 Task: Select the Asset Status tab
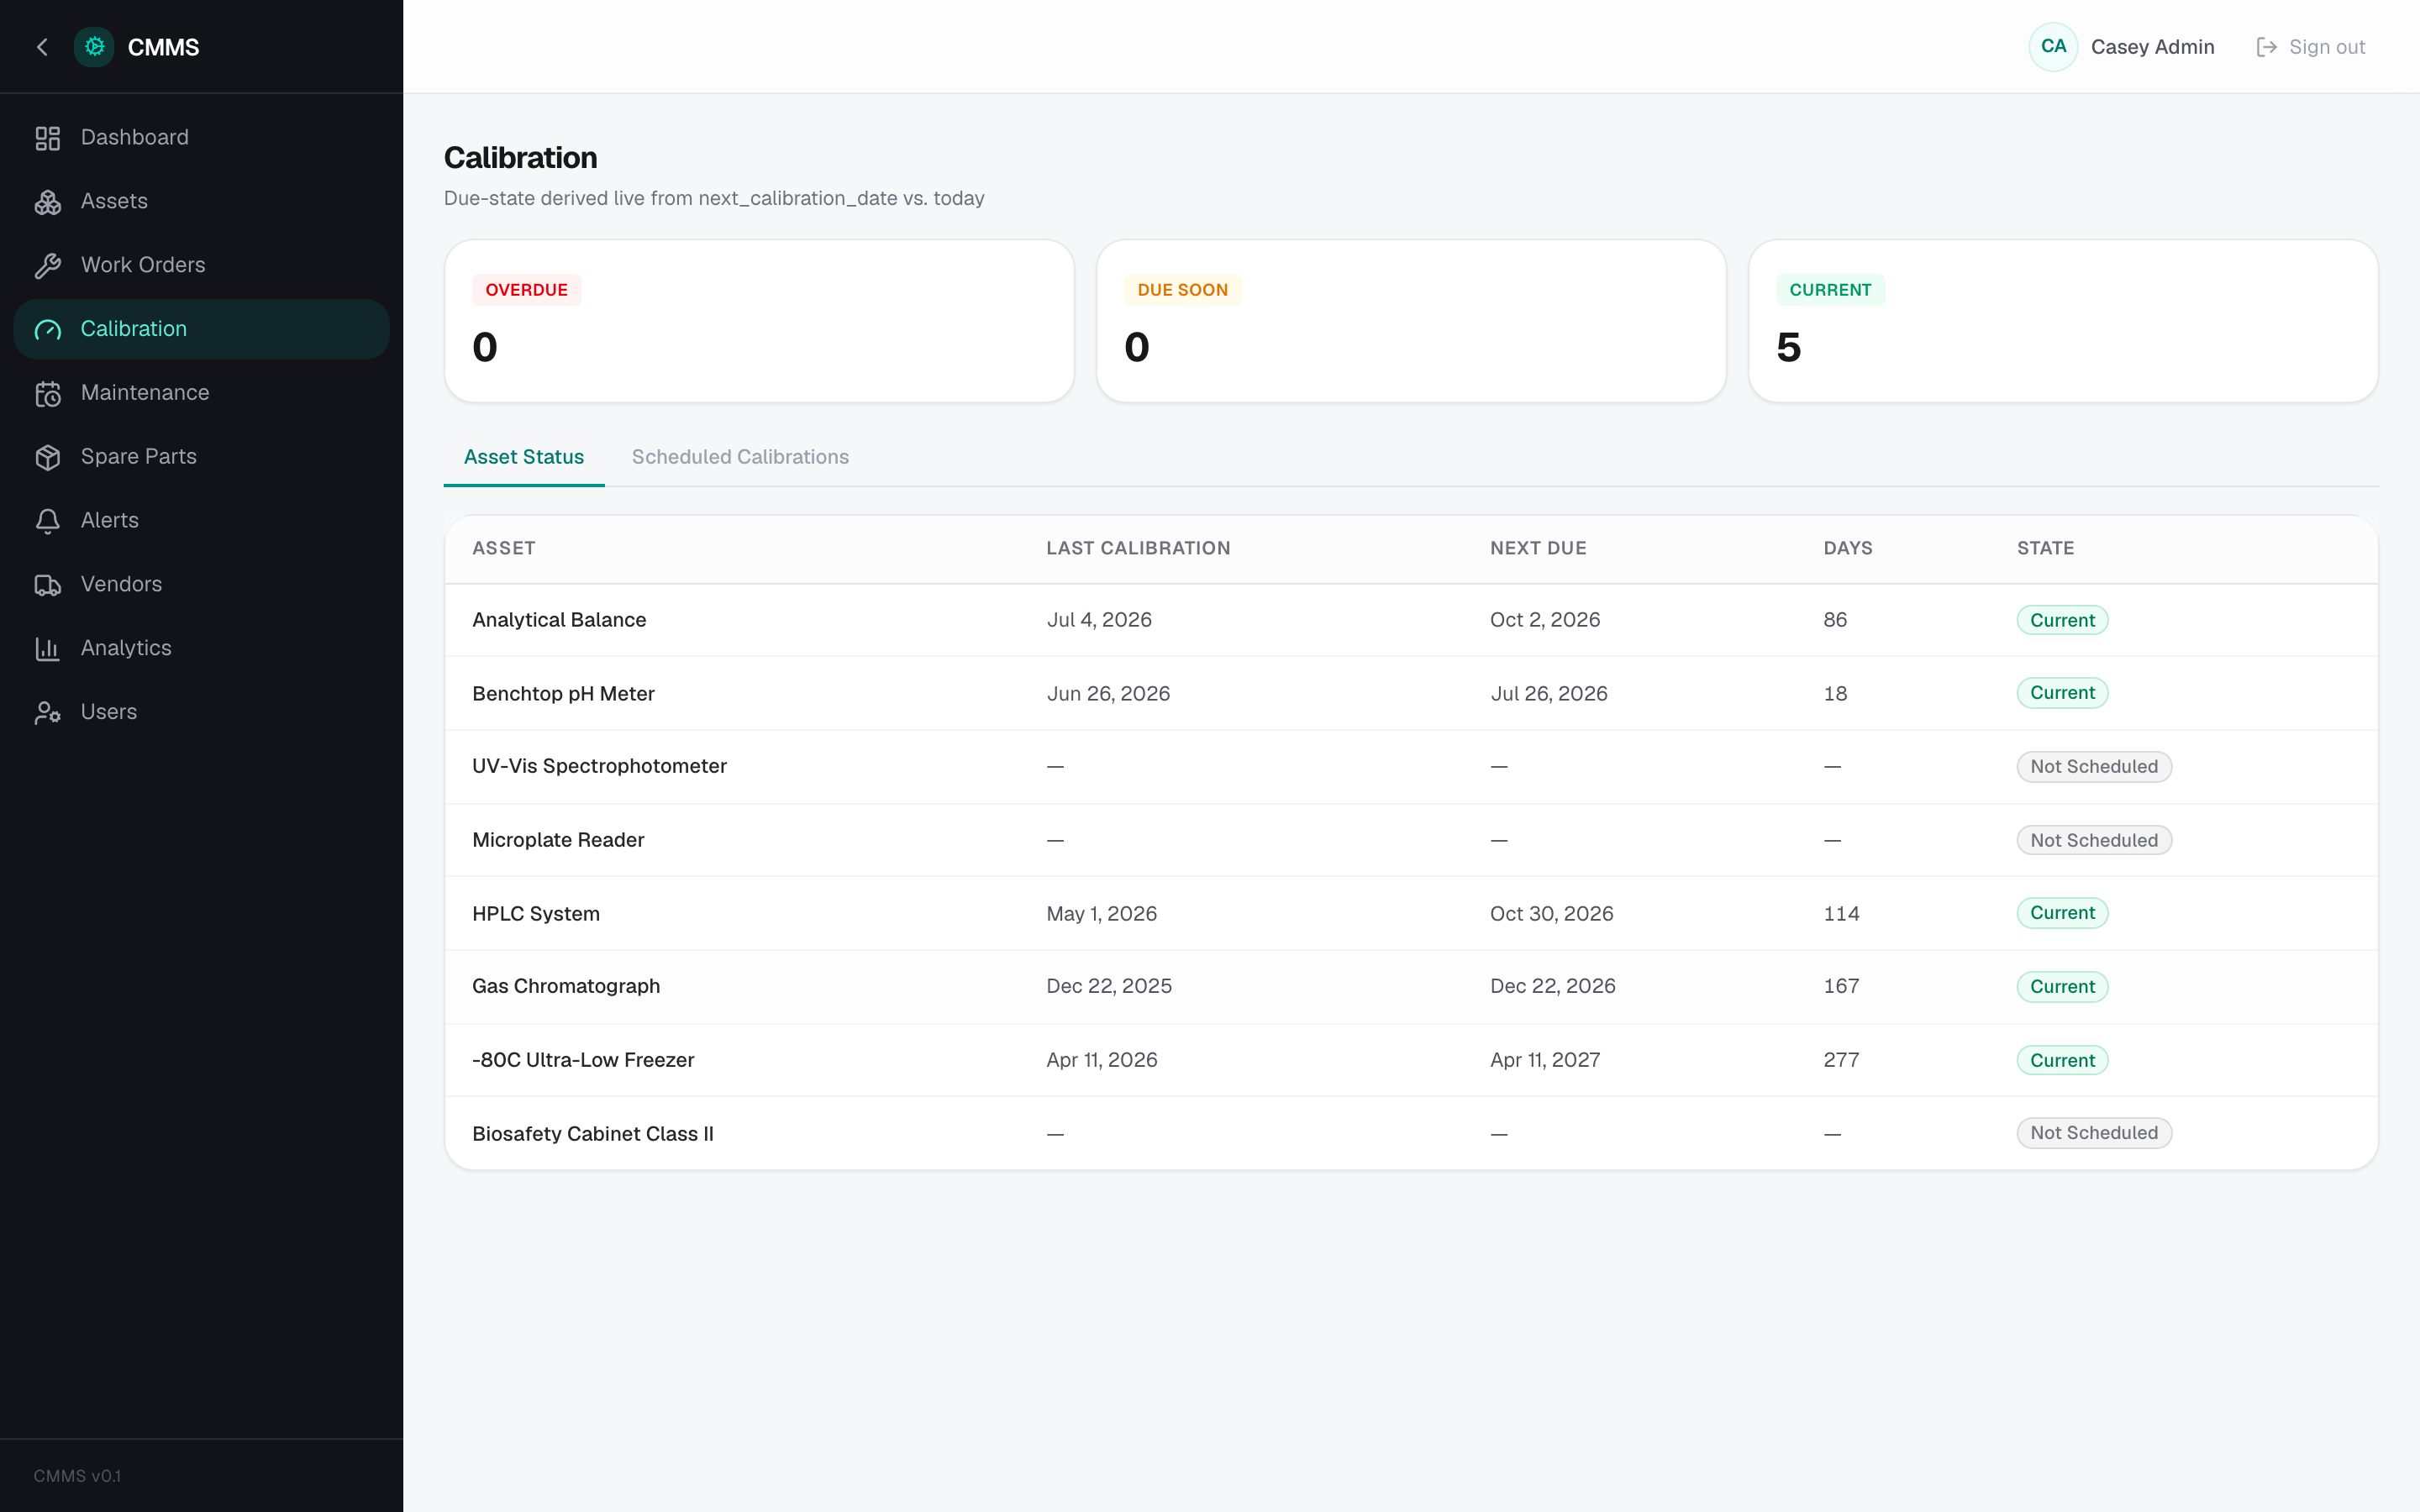524,457
